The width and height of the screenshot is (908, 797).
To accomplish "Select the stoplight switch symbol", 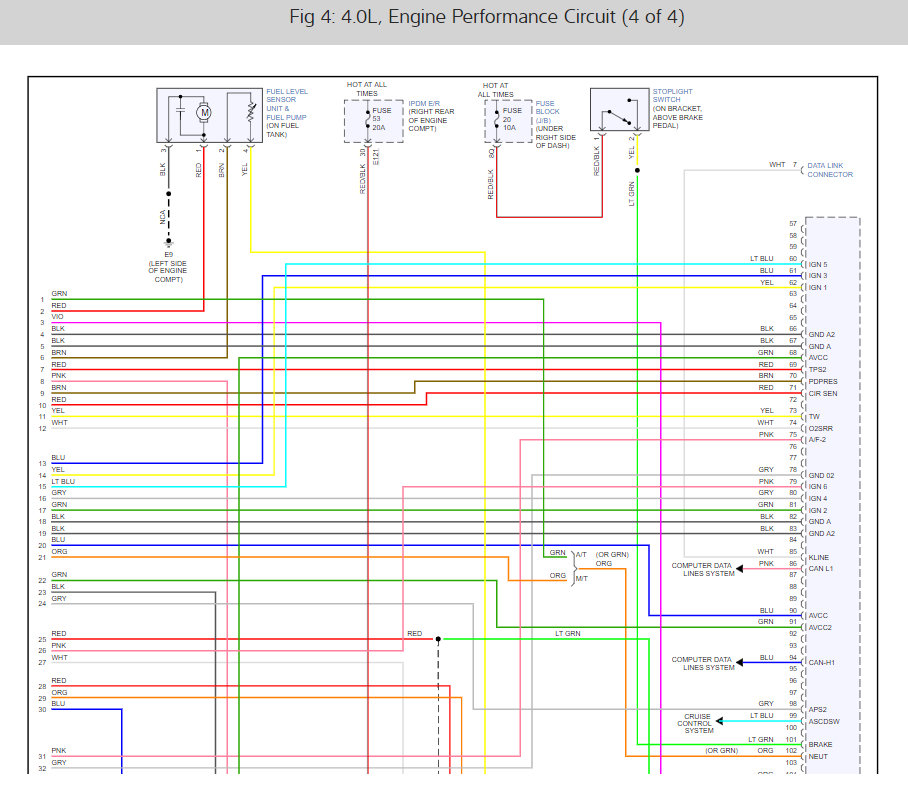I will click(x=618, y=110).
